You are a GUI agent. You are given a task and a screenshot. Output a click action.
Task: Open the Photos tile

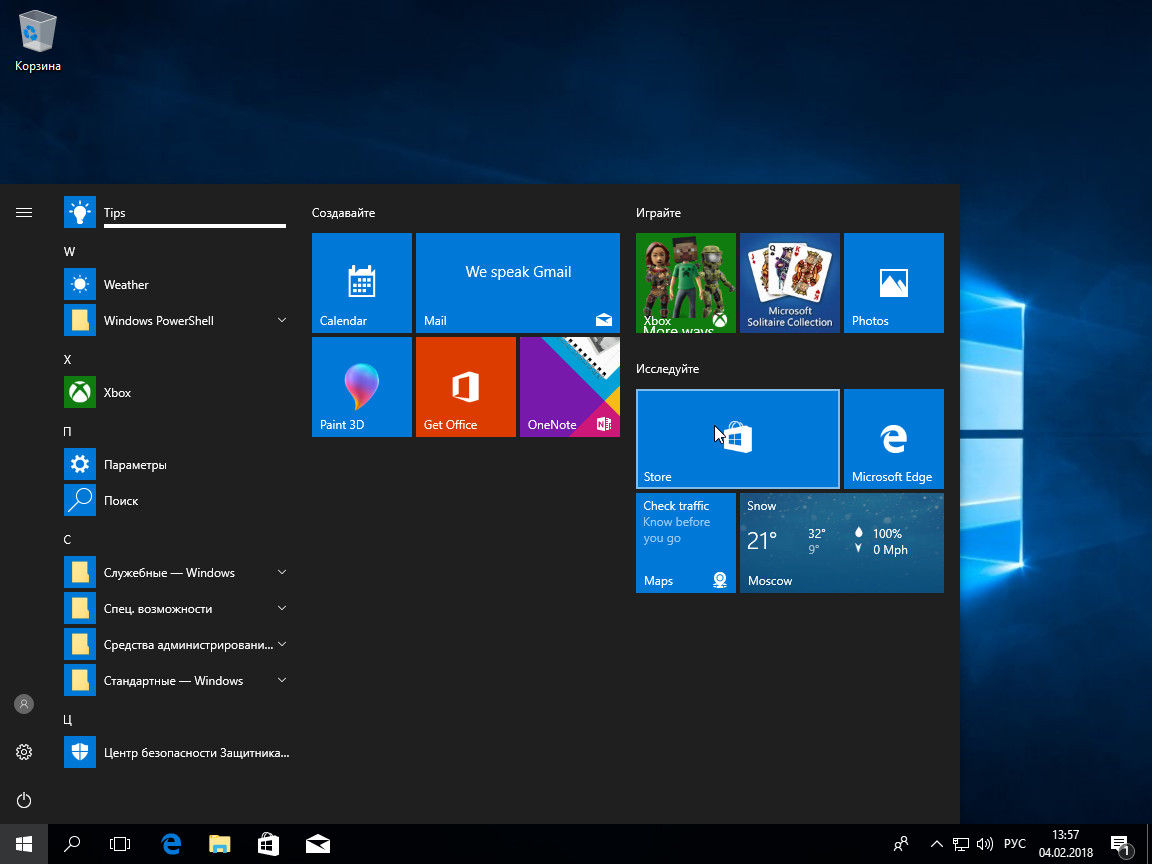coord(893,282)
